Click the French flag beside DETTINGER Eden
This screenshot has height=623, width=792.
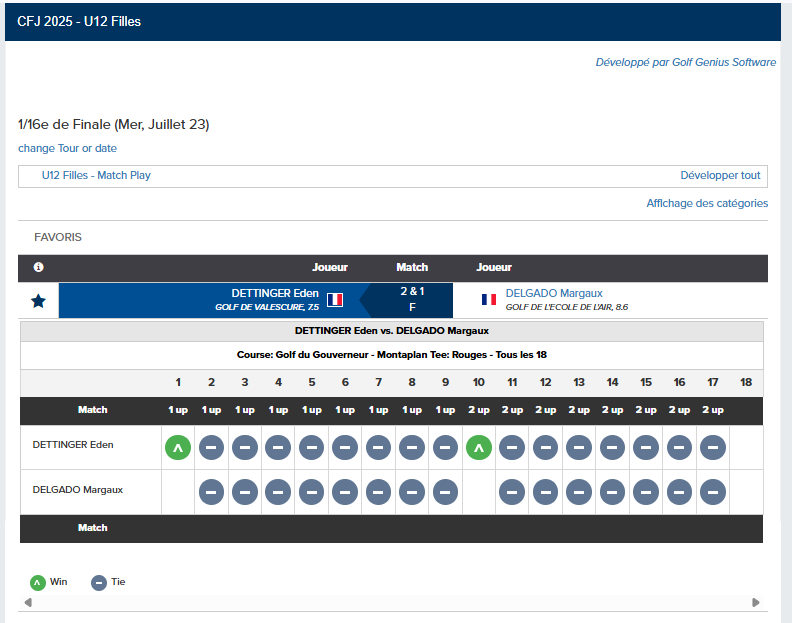[x=335, y=299]
